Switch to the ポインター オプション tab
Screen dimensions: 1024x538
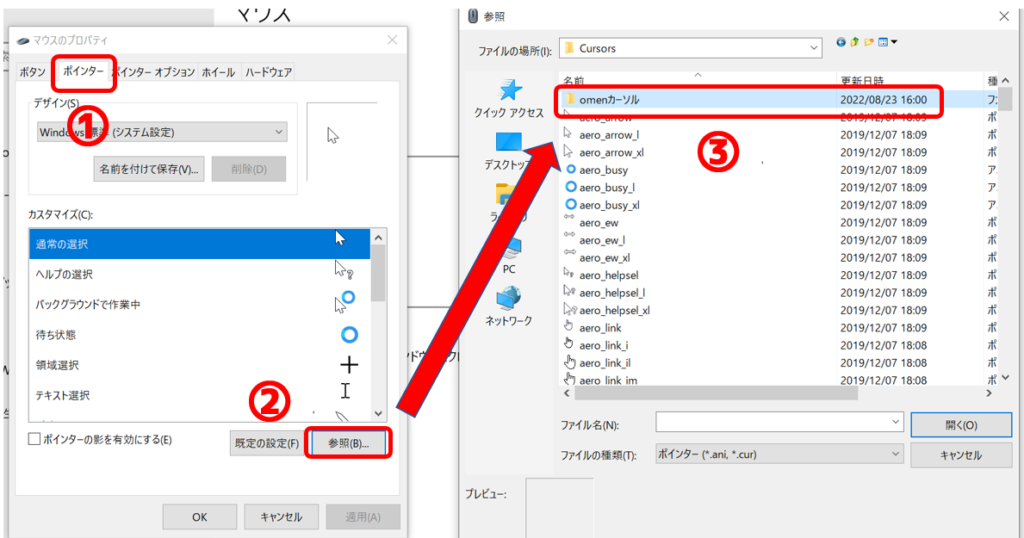[154, 72]
